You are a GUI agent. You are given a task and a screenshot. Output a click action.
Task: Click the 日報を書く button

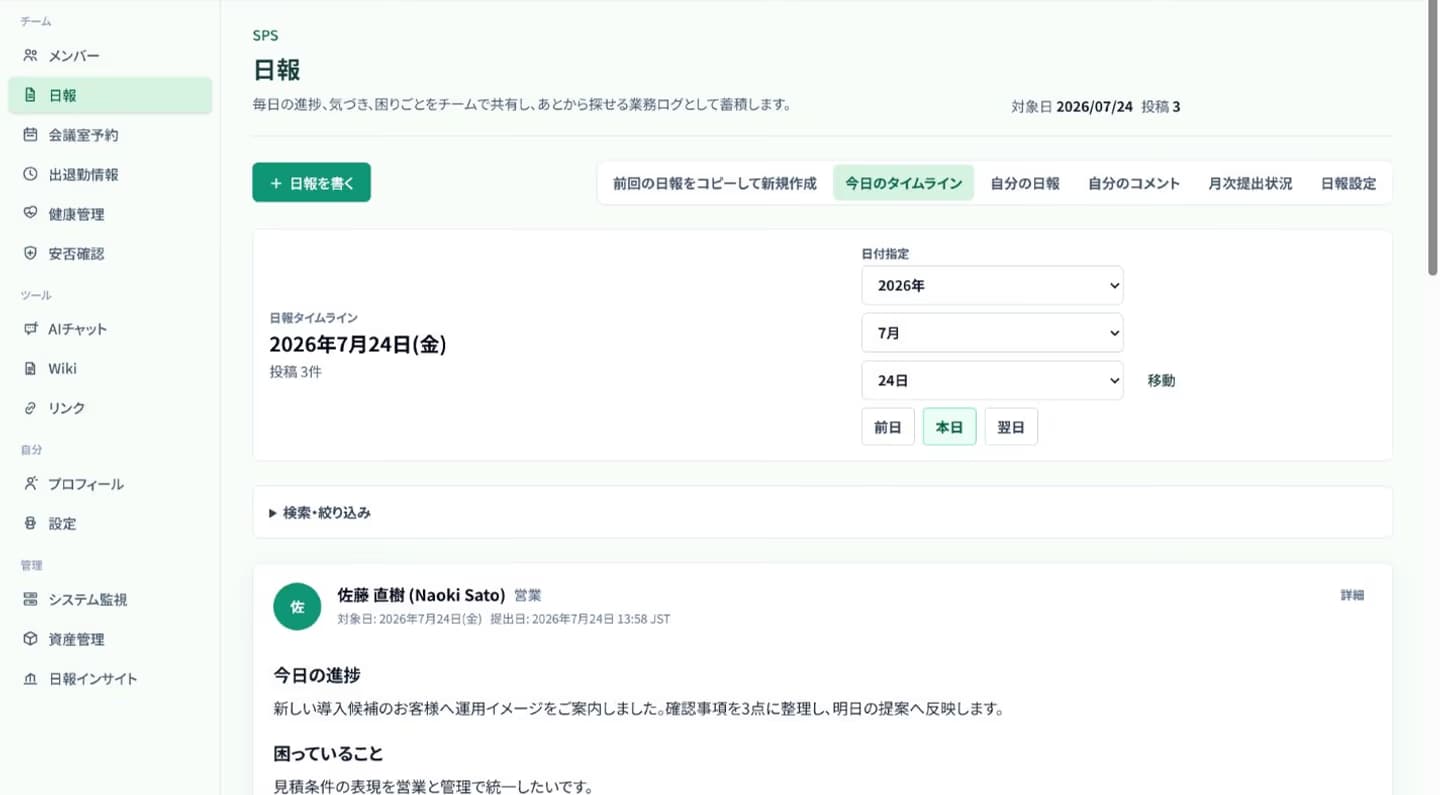(311, 182)
